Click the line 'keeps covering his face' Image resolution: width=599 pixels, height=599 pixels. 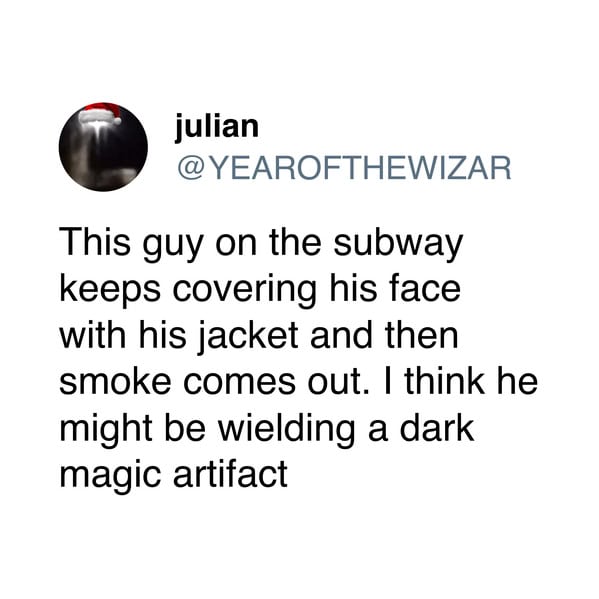point(260,291)
